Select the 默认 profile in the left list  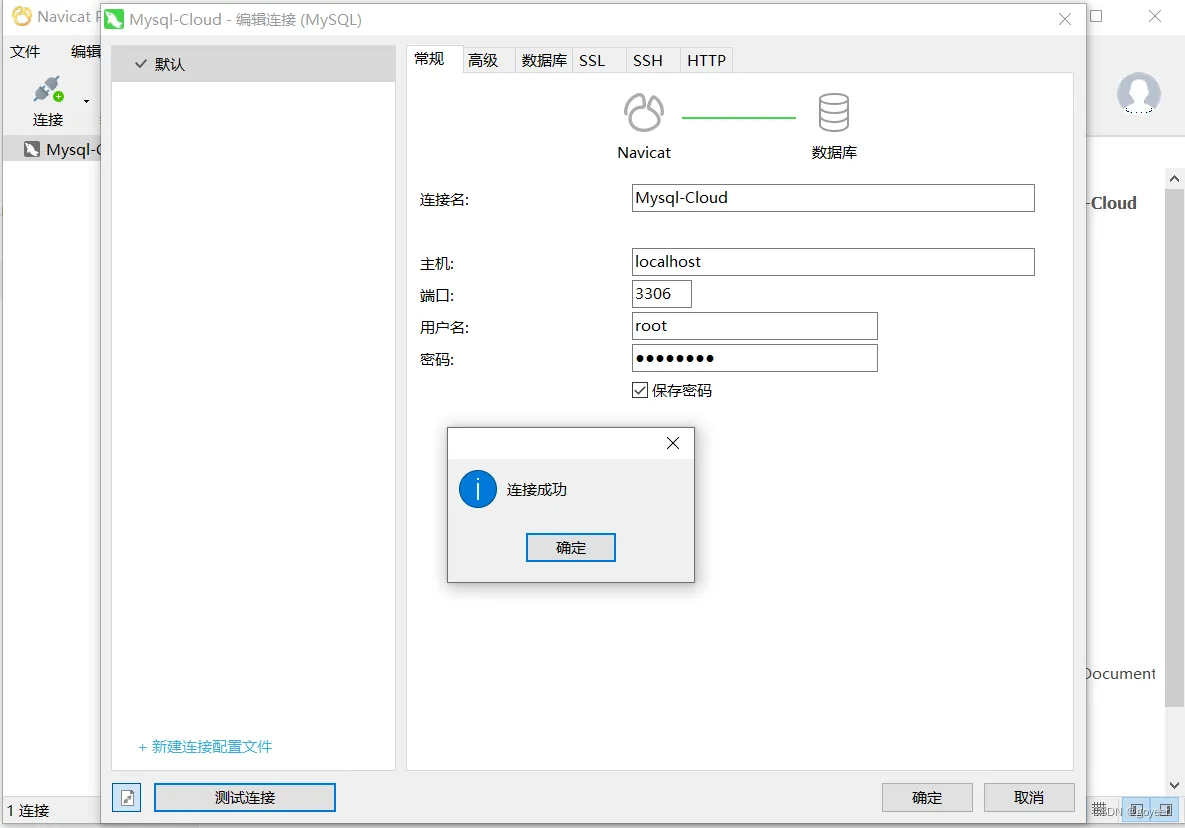click(253, 64)
